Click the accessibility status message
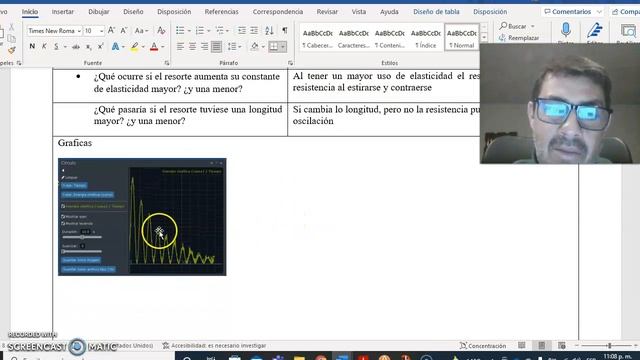 point(214,346)
